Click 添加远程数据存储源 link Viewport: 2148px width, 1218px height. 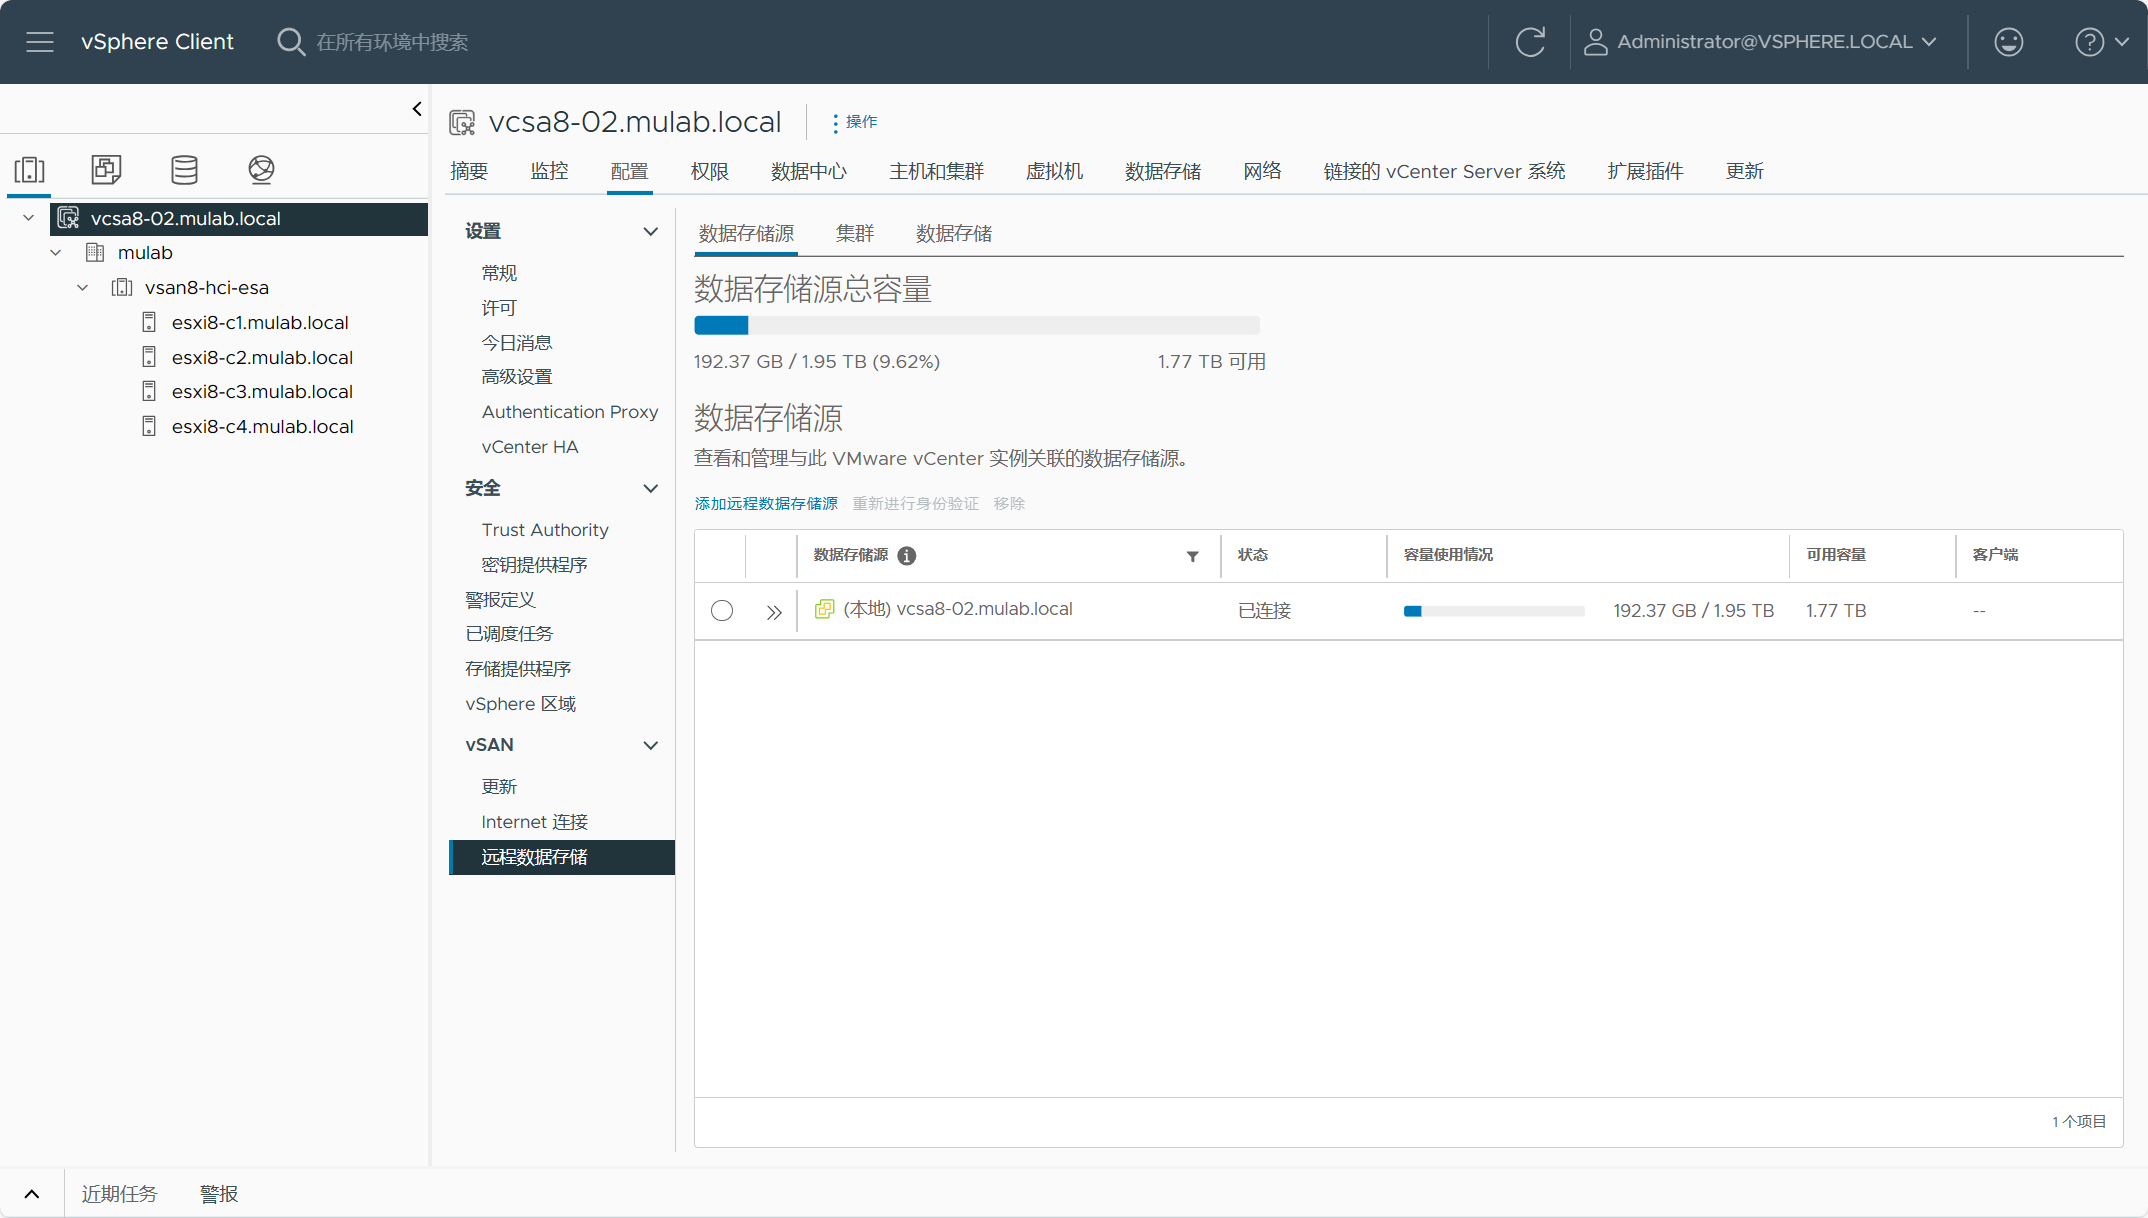766,504
